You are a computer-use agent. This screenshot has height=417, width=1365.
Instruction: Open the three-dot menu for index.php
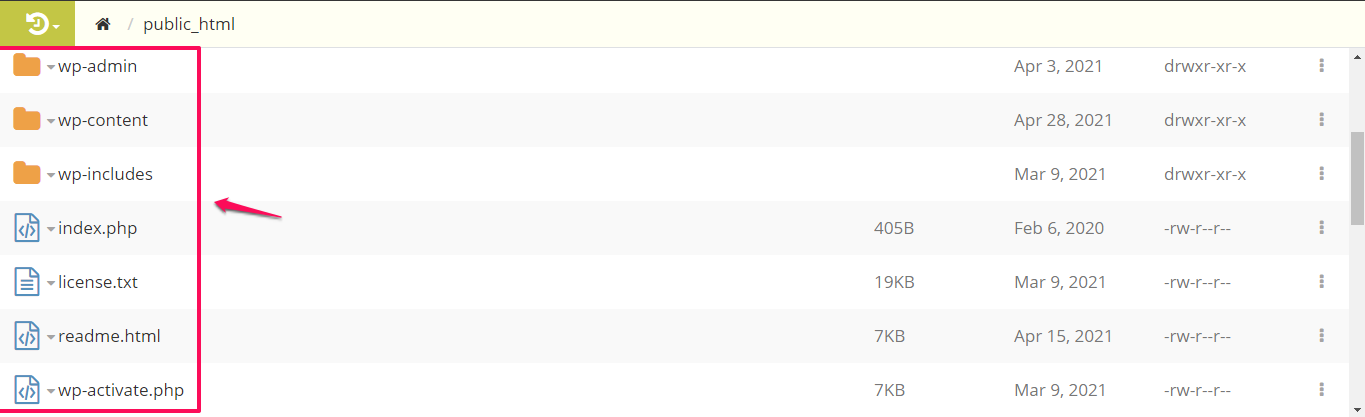pyautogui.click(x=1321, y=228)
